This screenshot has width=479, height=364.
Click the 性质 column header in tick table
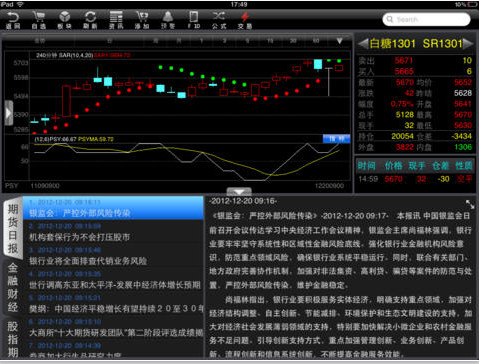point(464,165)
